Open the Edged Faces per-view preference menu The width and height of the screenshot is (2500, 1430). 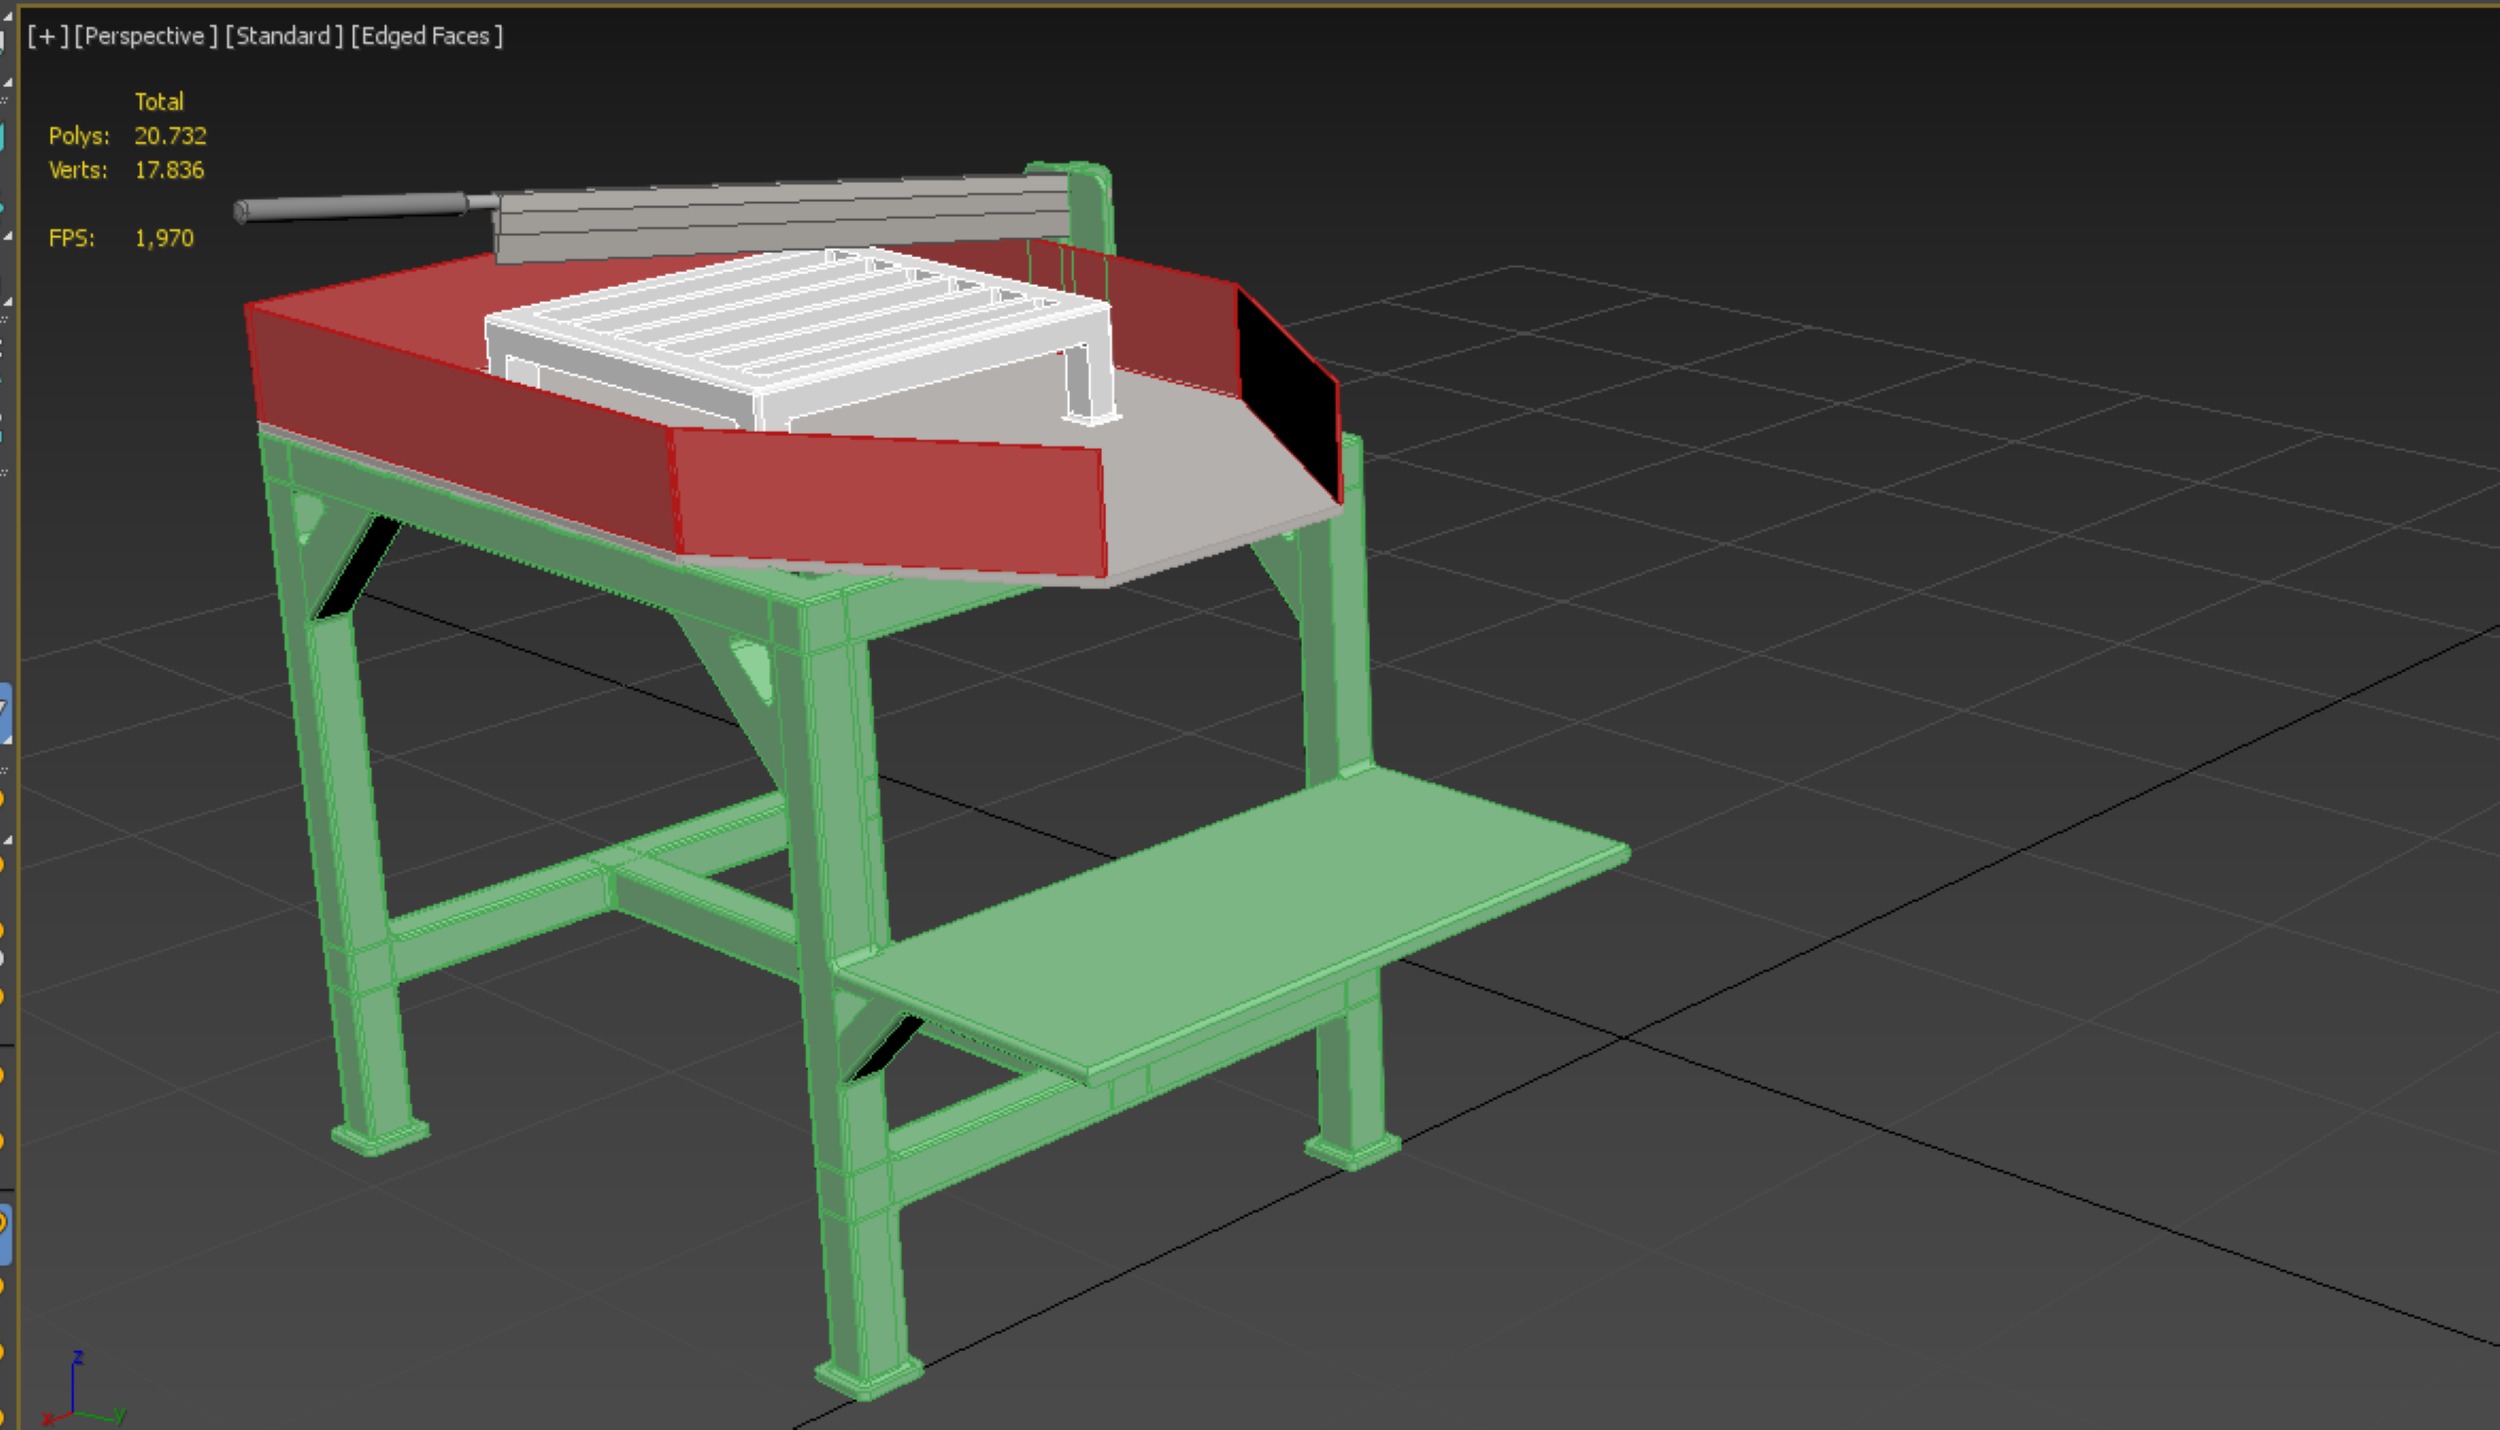coord(427,36)
